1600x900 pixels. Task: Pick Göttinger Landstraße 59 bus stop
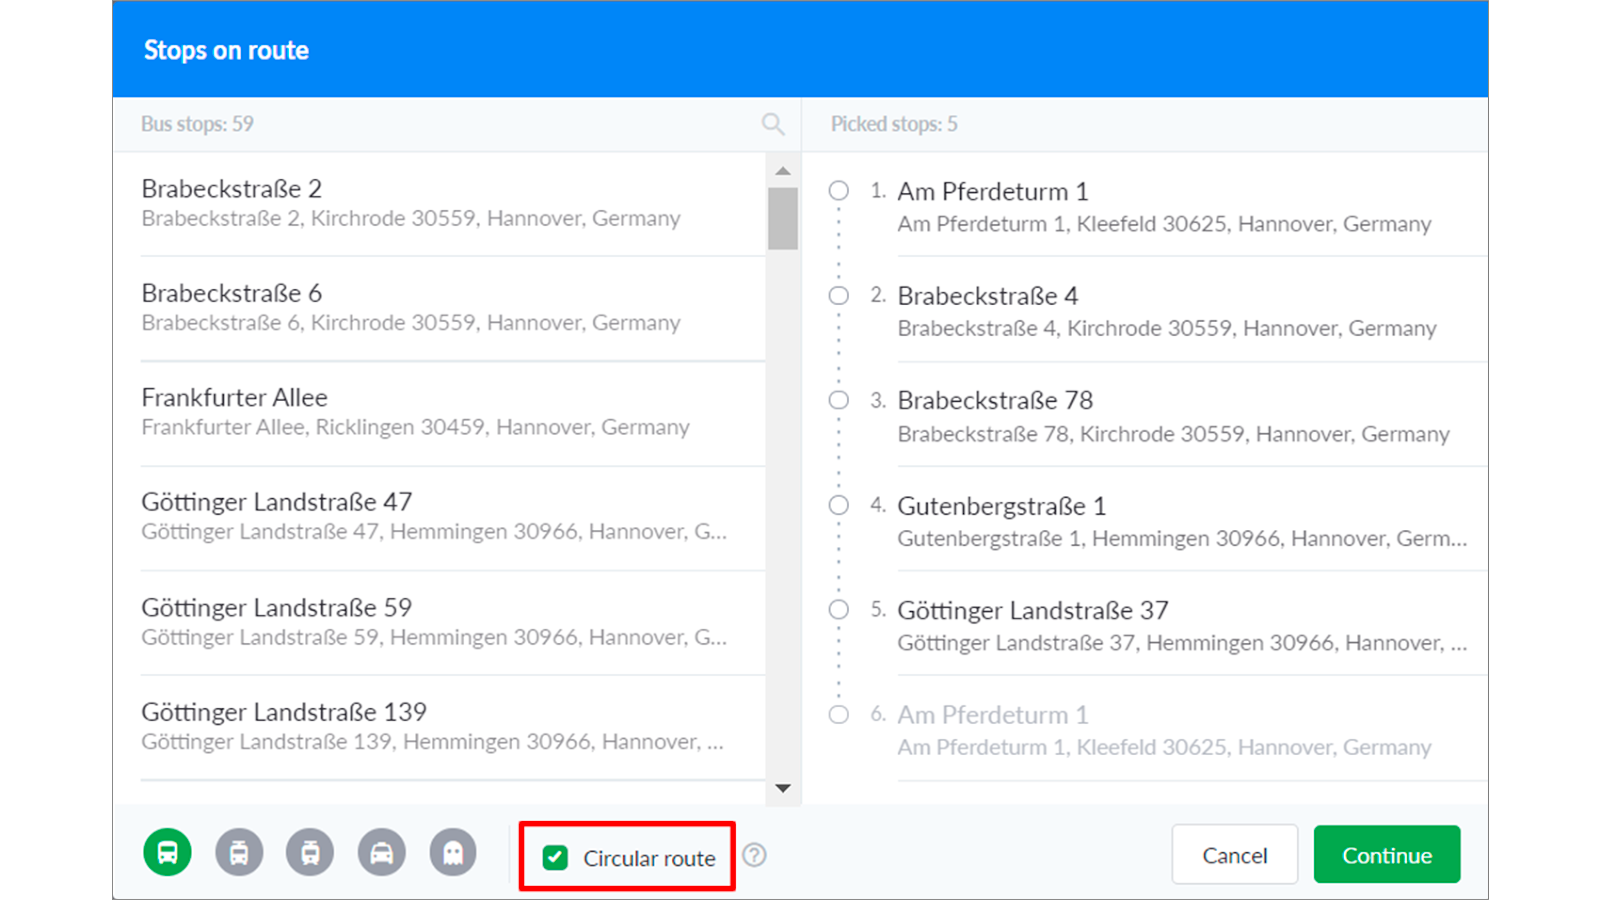440,621
